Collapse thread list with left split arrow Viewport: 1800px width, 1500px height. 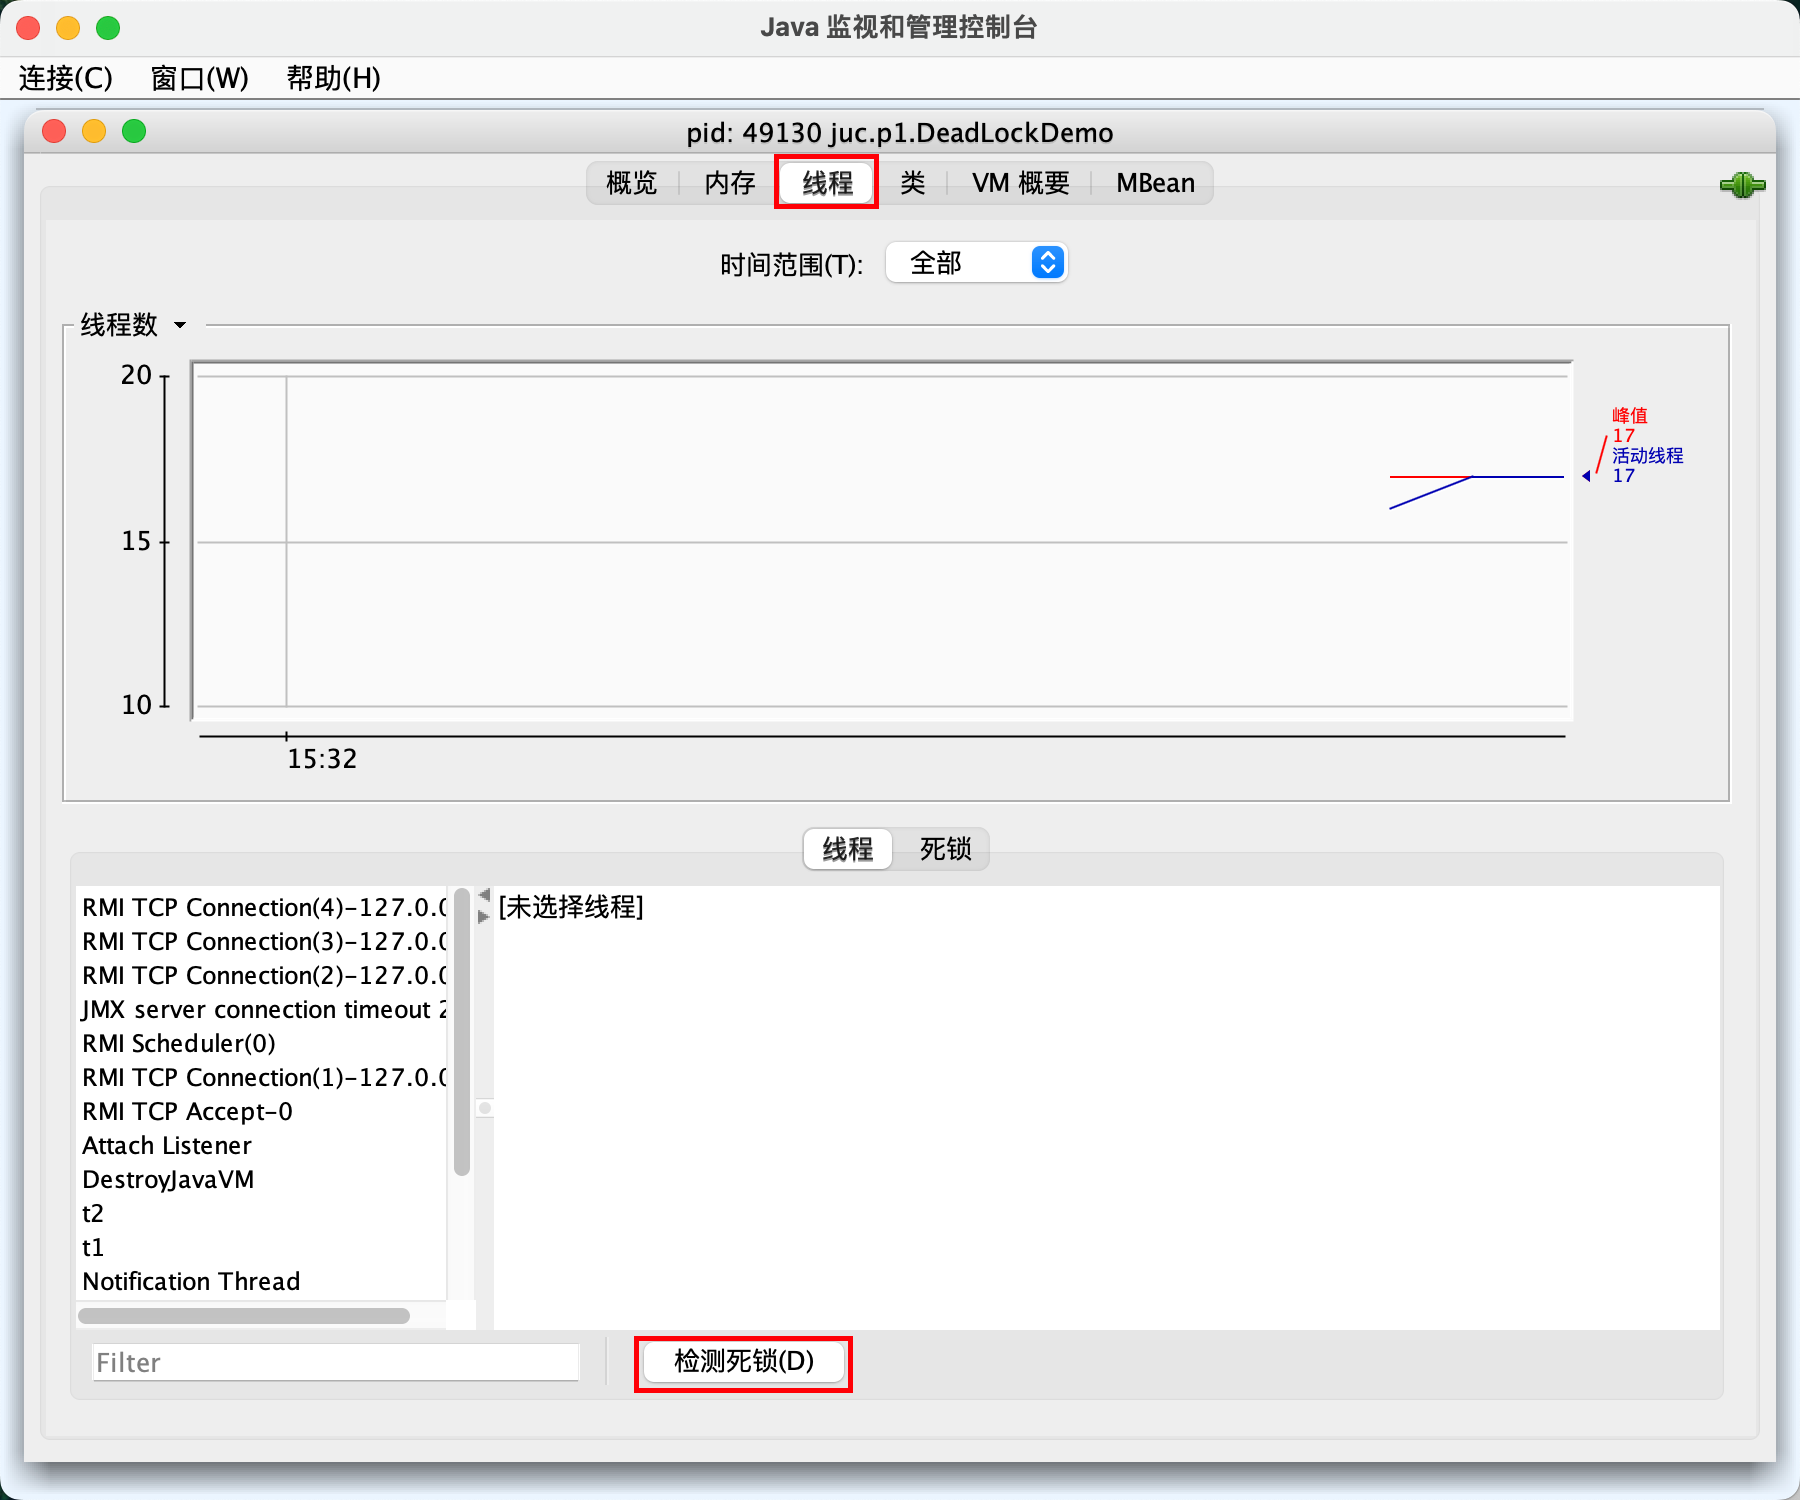click(484, 894)
